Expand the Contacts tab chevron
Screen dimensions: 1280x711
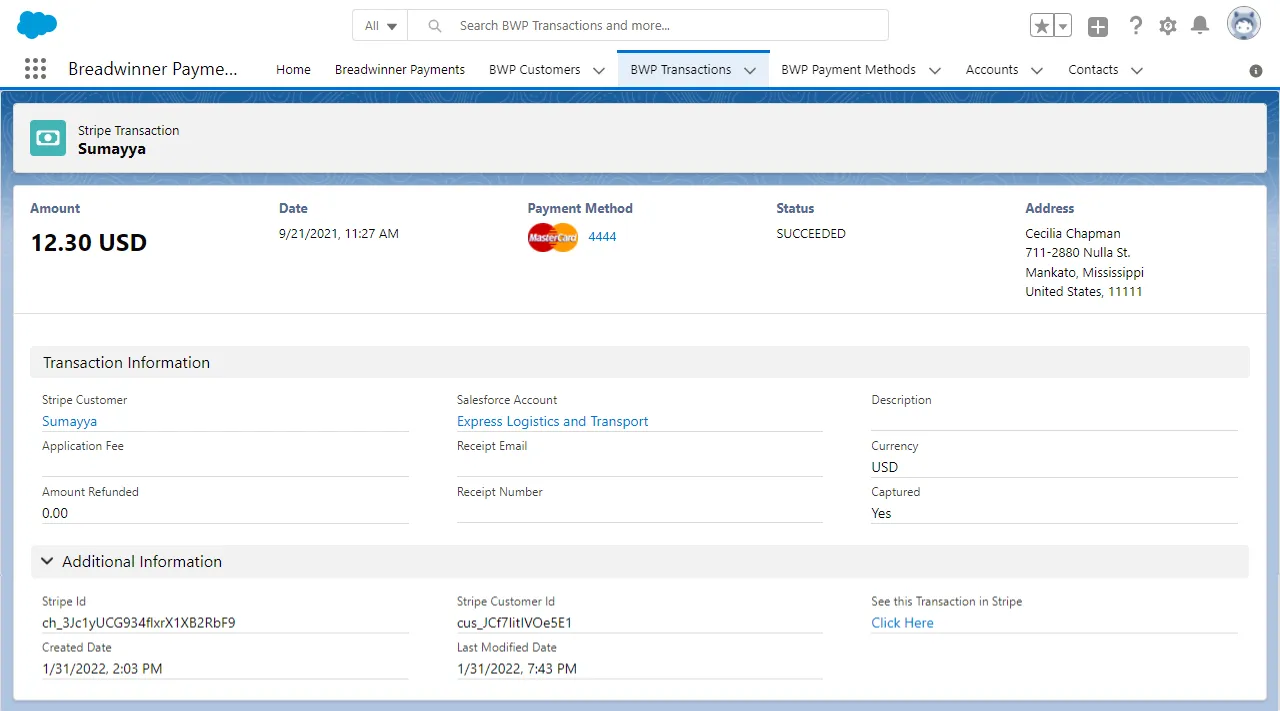coord(1136,70)
